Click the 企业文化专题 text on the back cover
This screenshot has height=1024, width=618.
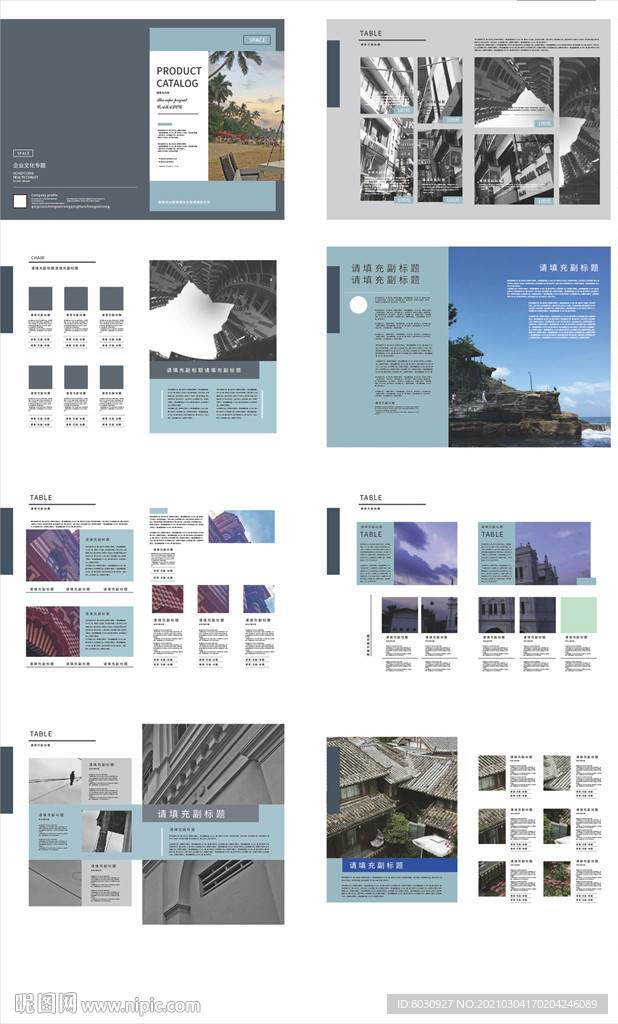click(29, 165)
